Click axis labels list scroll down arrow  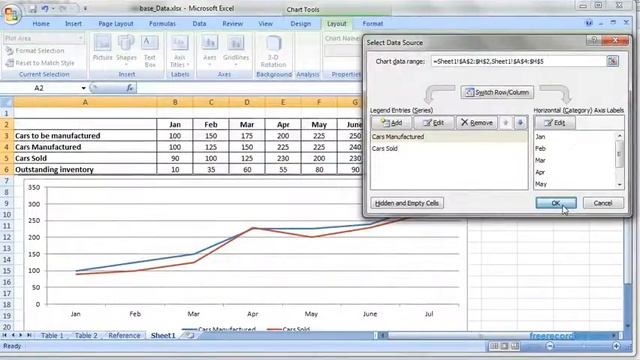[x=620, y=184]
